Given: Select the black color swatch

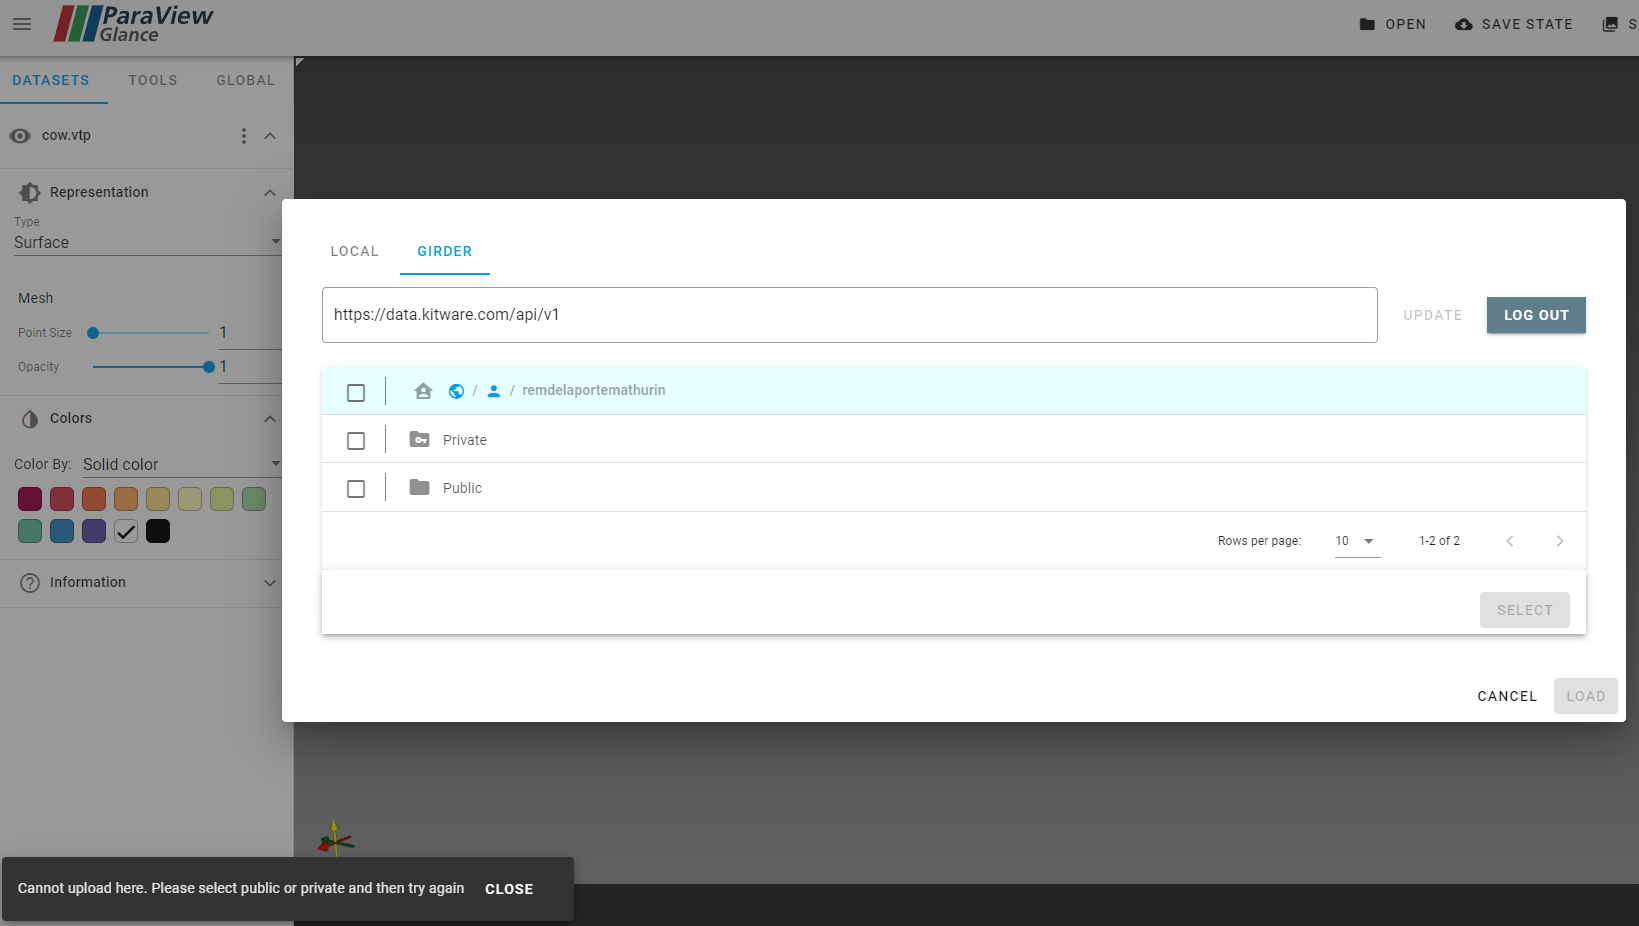Looking at the screenshot, I should pyautogui.click(x=158, y=531).
